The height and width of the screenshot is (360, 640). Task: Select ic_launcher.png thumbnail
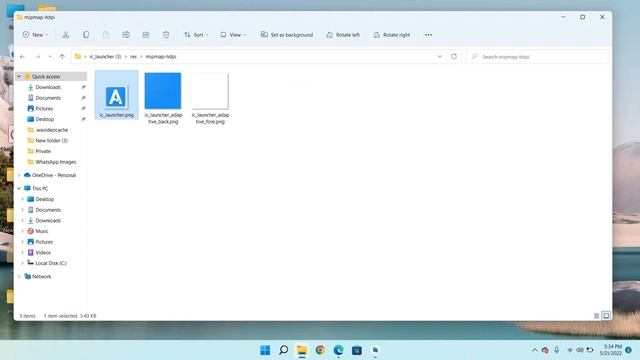coord(116,96)
